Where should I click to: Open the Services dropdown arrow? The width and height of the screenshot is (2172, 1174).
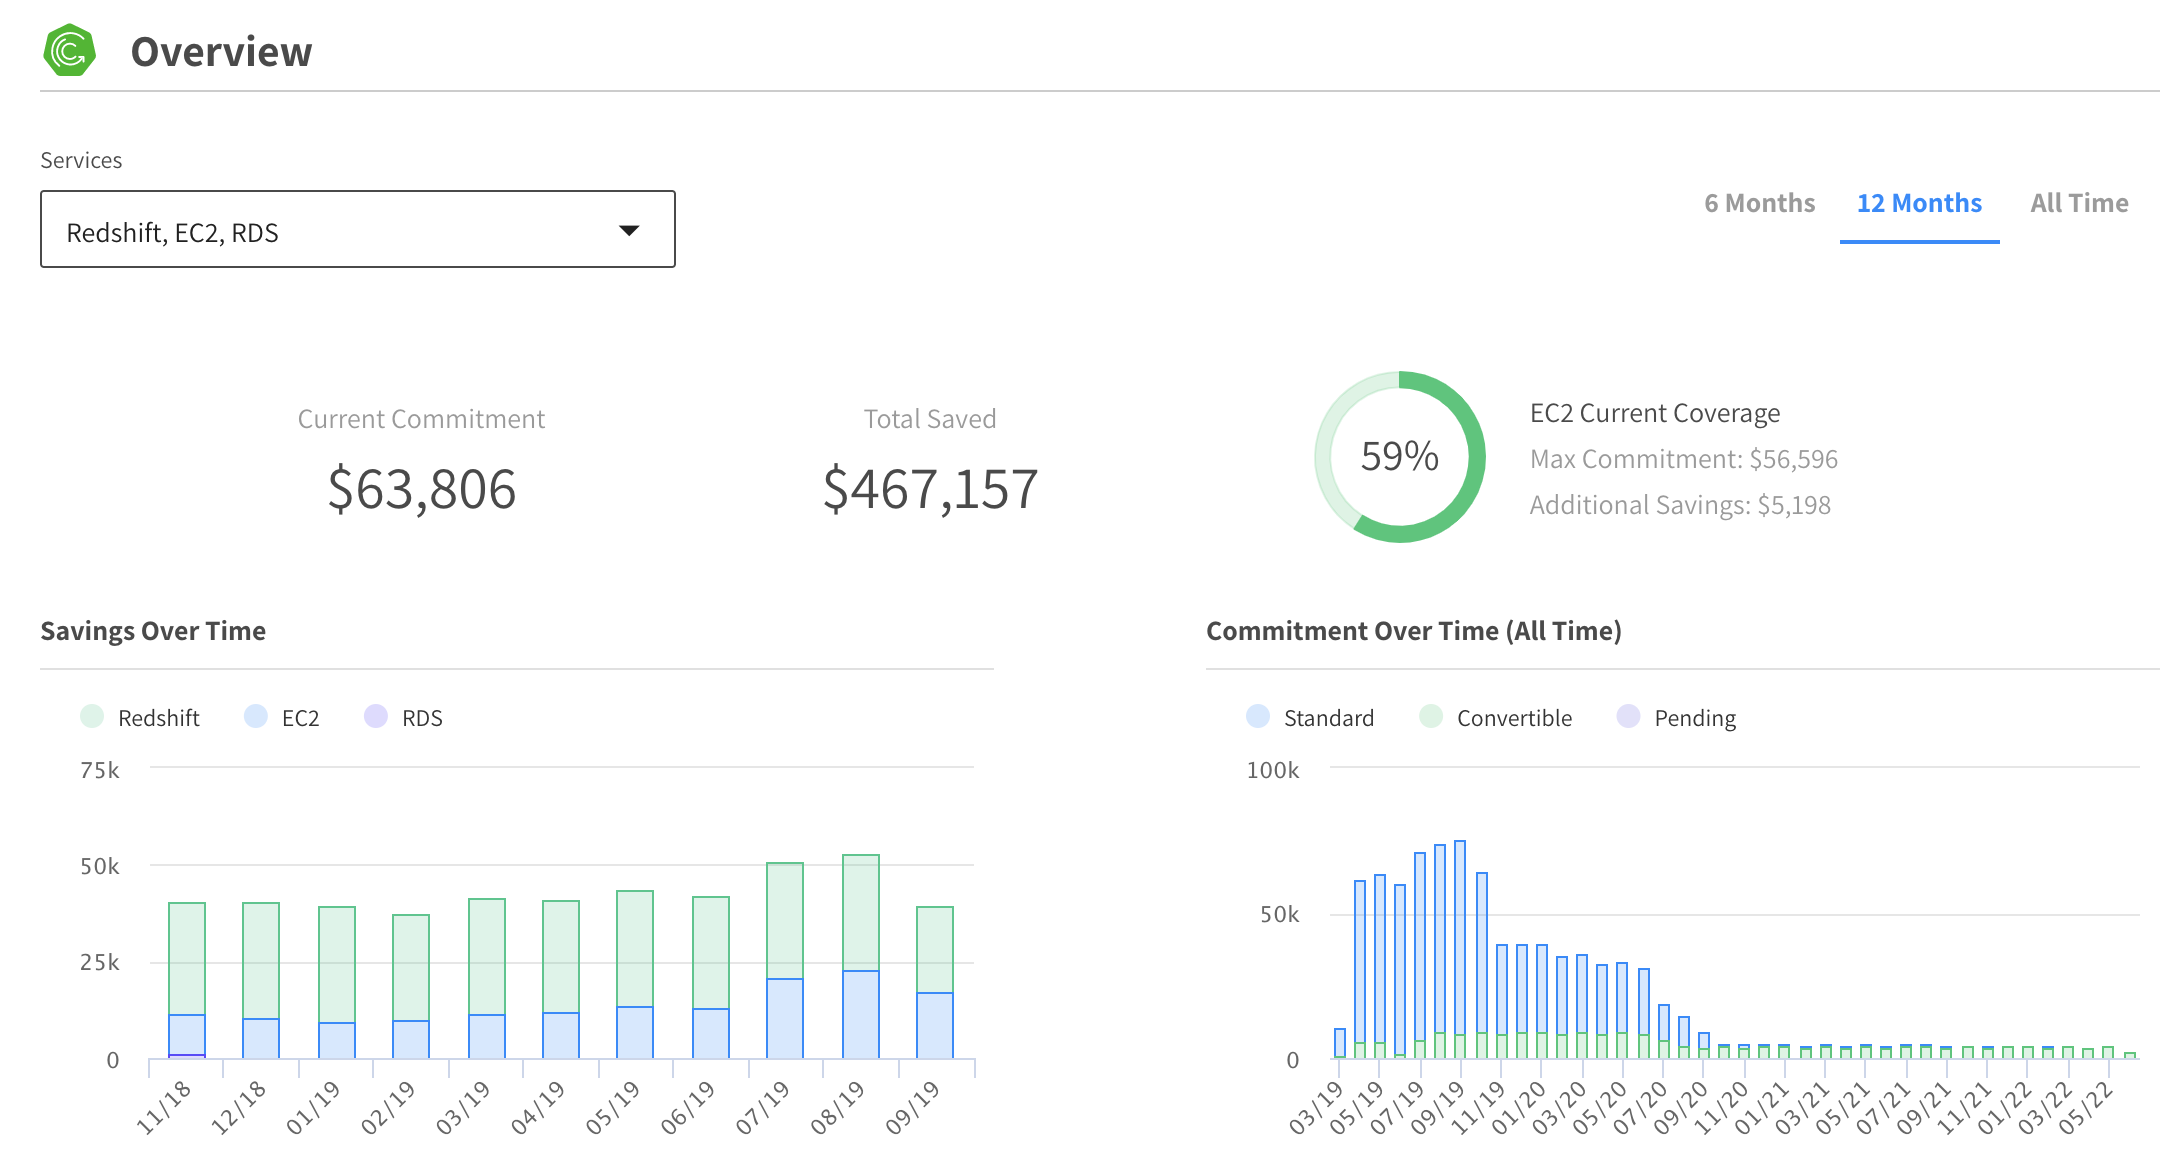click(629, 231)
